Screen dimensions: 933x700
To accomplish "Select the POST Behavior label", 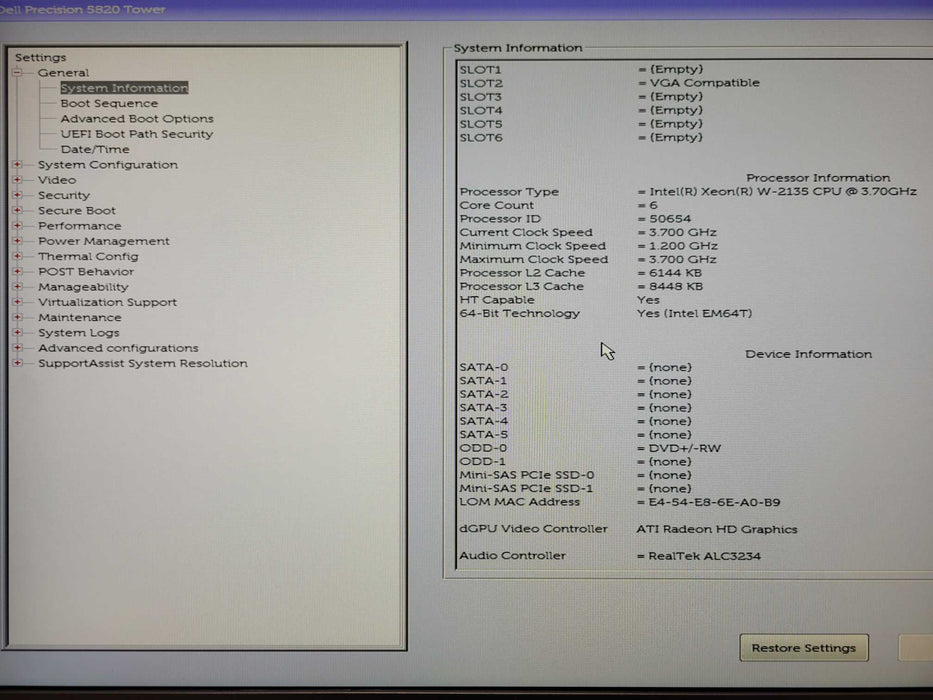I will [x=86, y=271].
